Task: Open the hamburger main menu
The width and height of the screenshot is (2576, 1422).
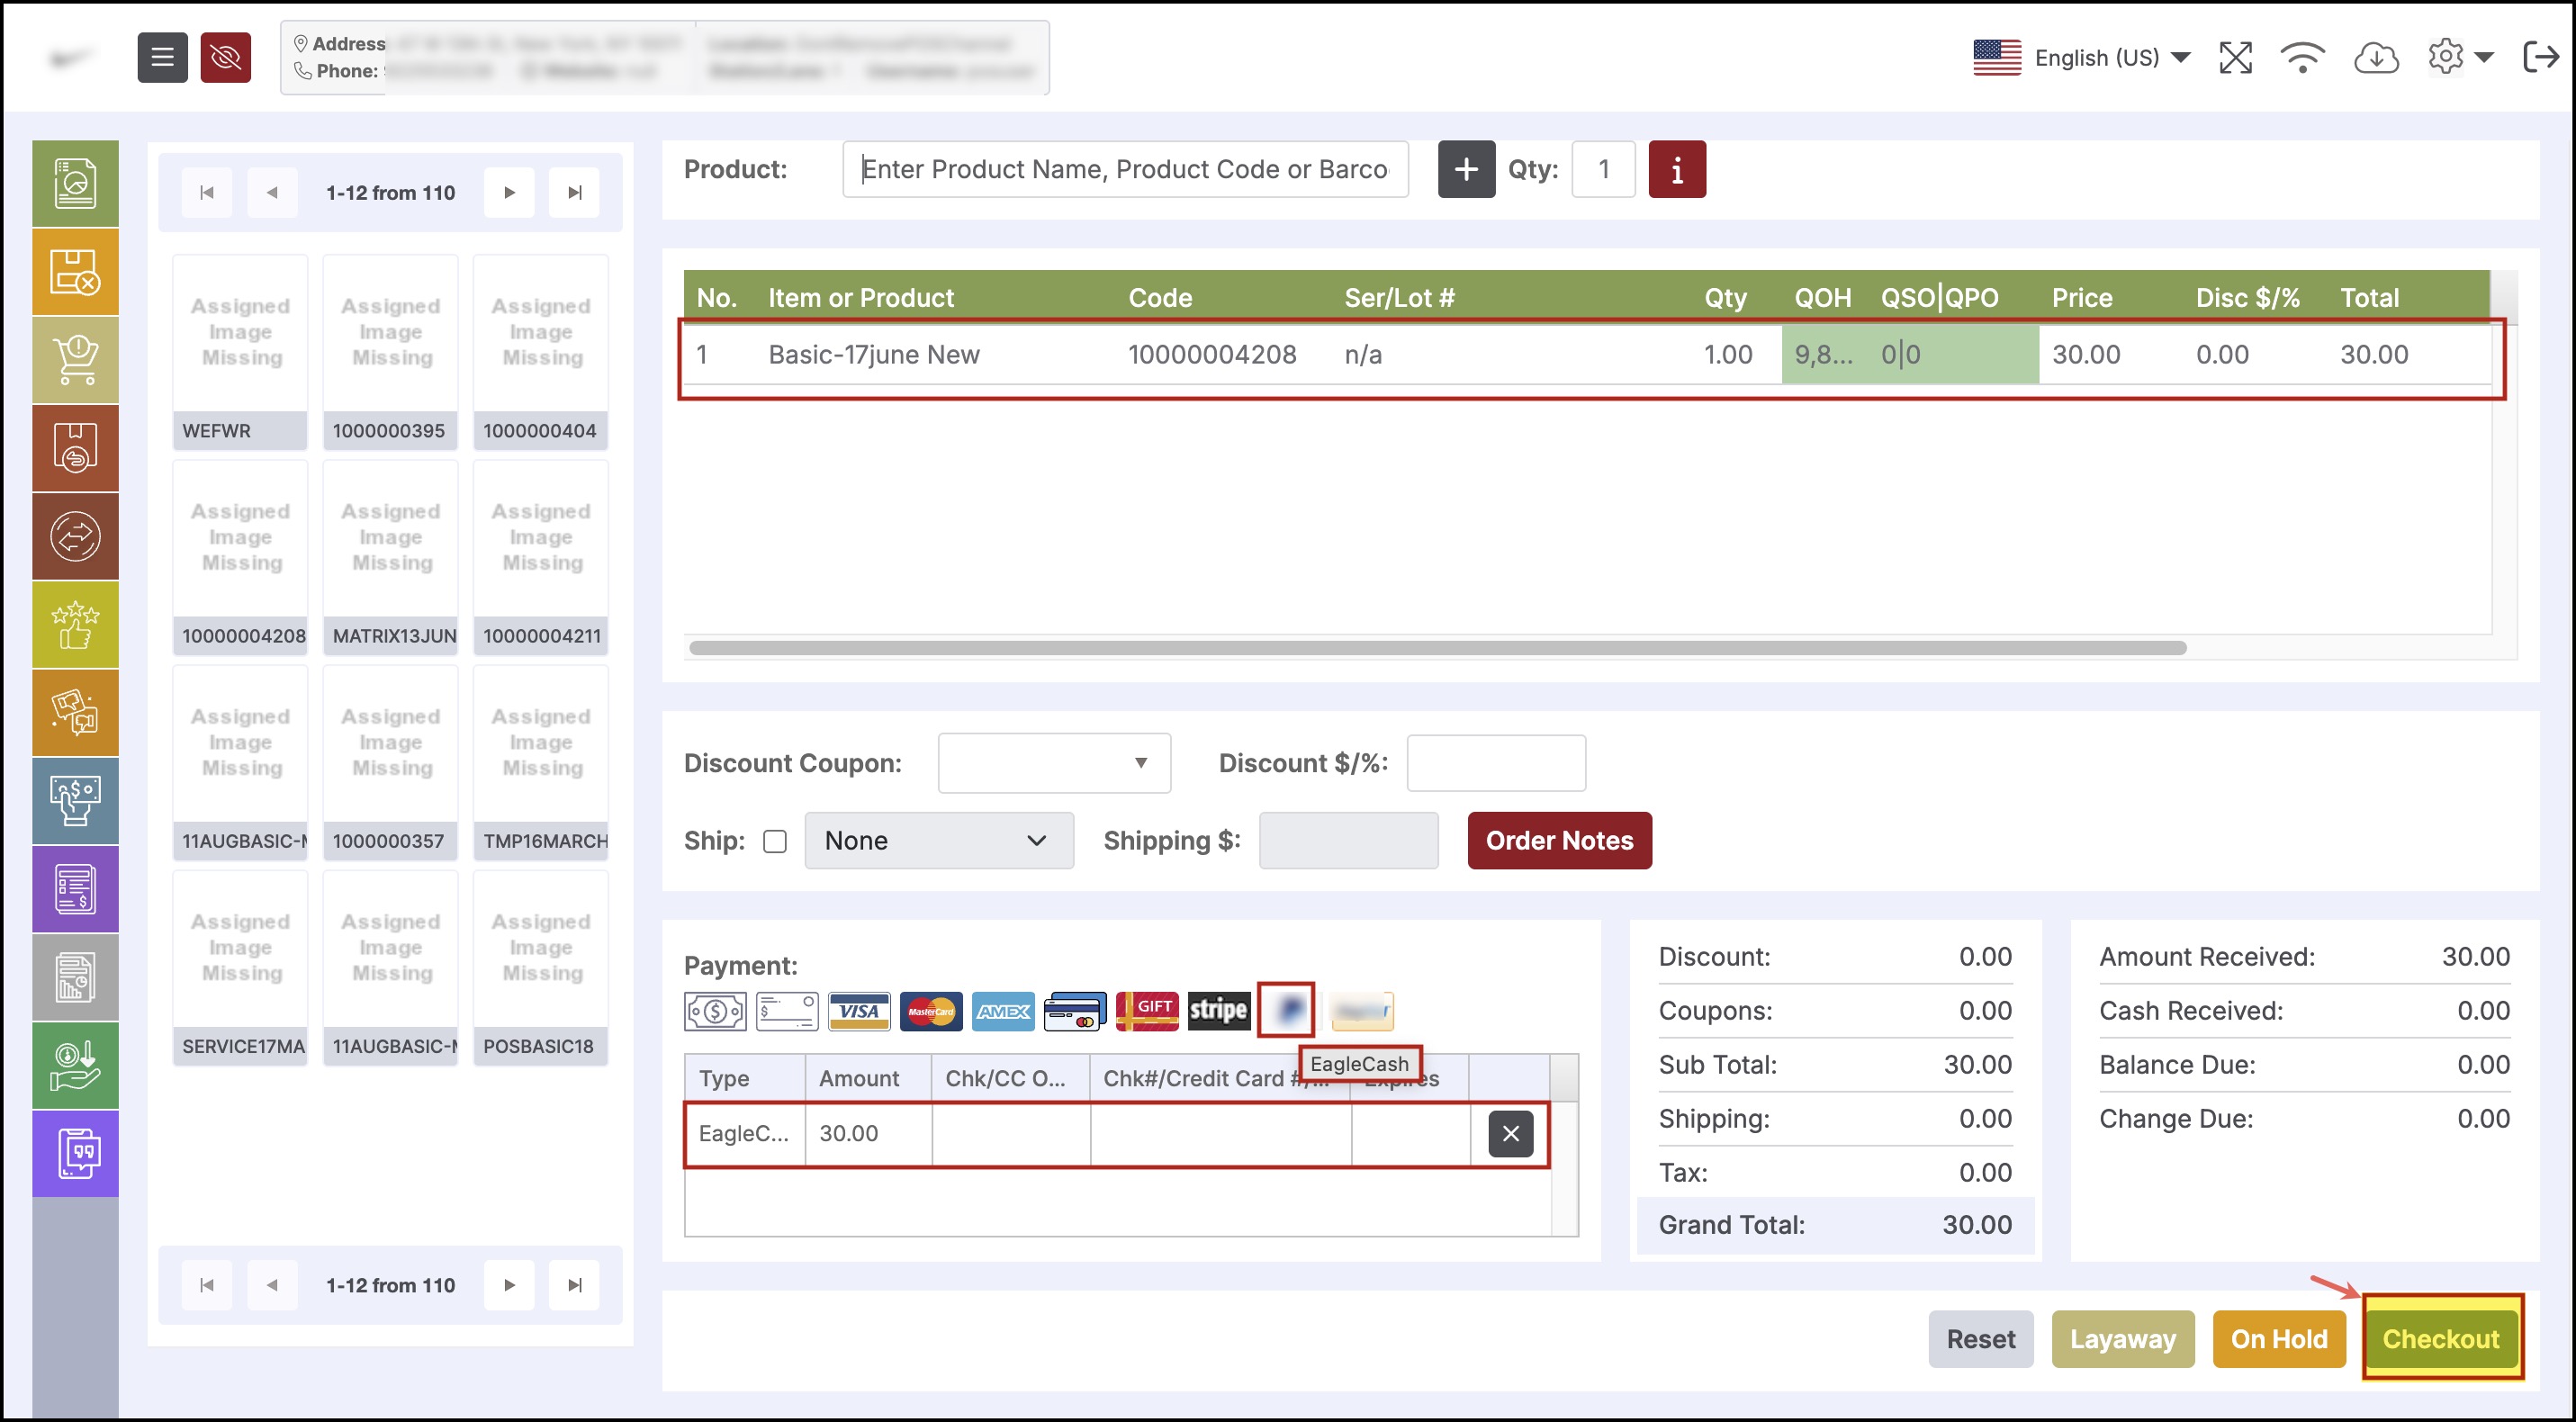Action: click(162, 58)
